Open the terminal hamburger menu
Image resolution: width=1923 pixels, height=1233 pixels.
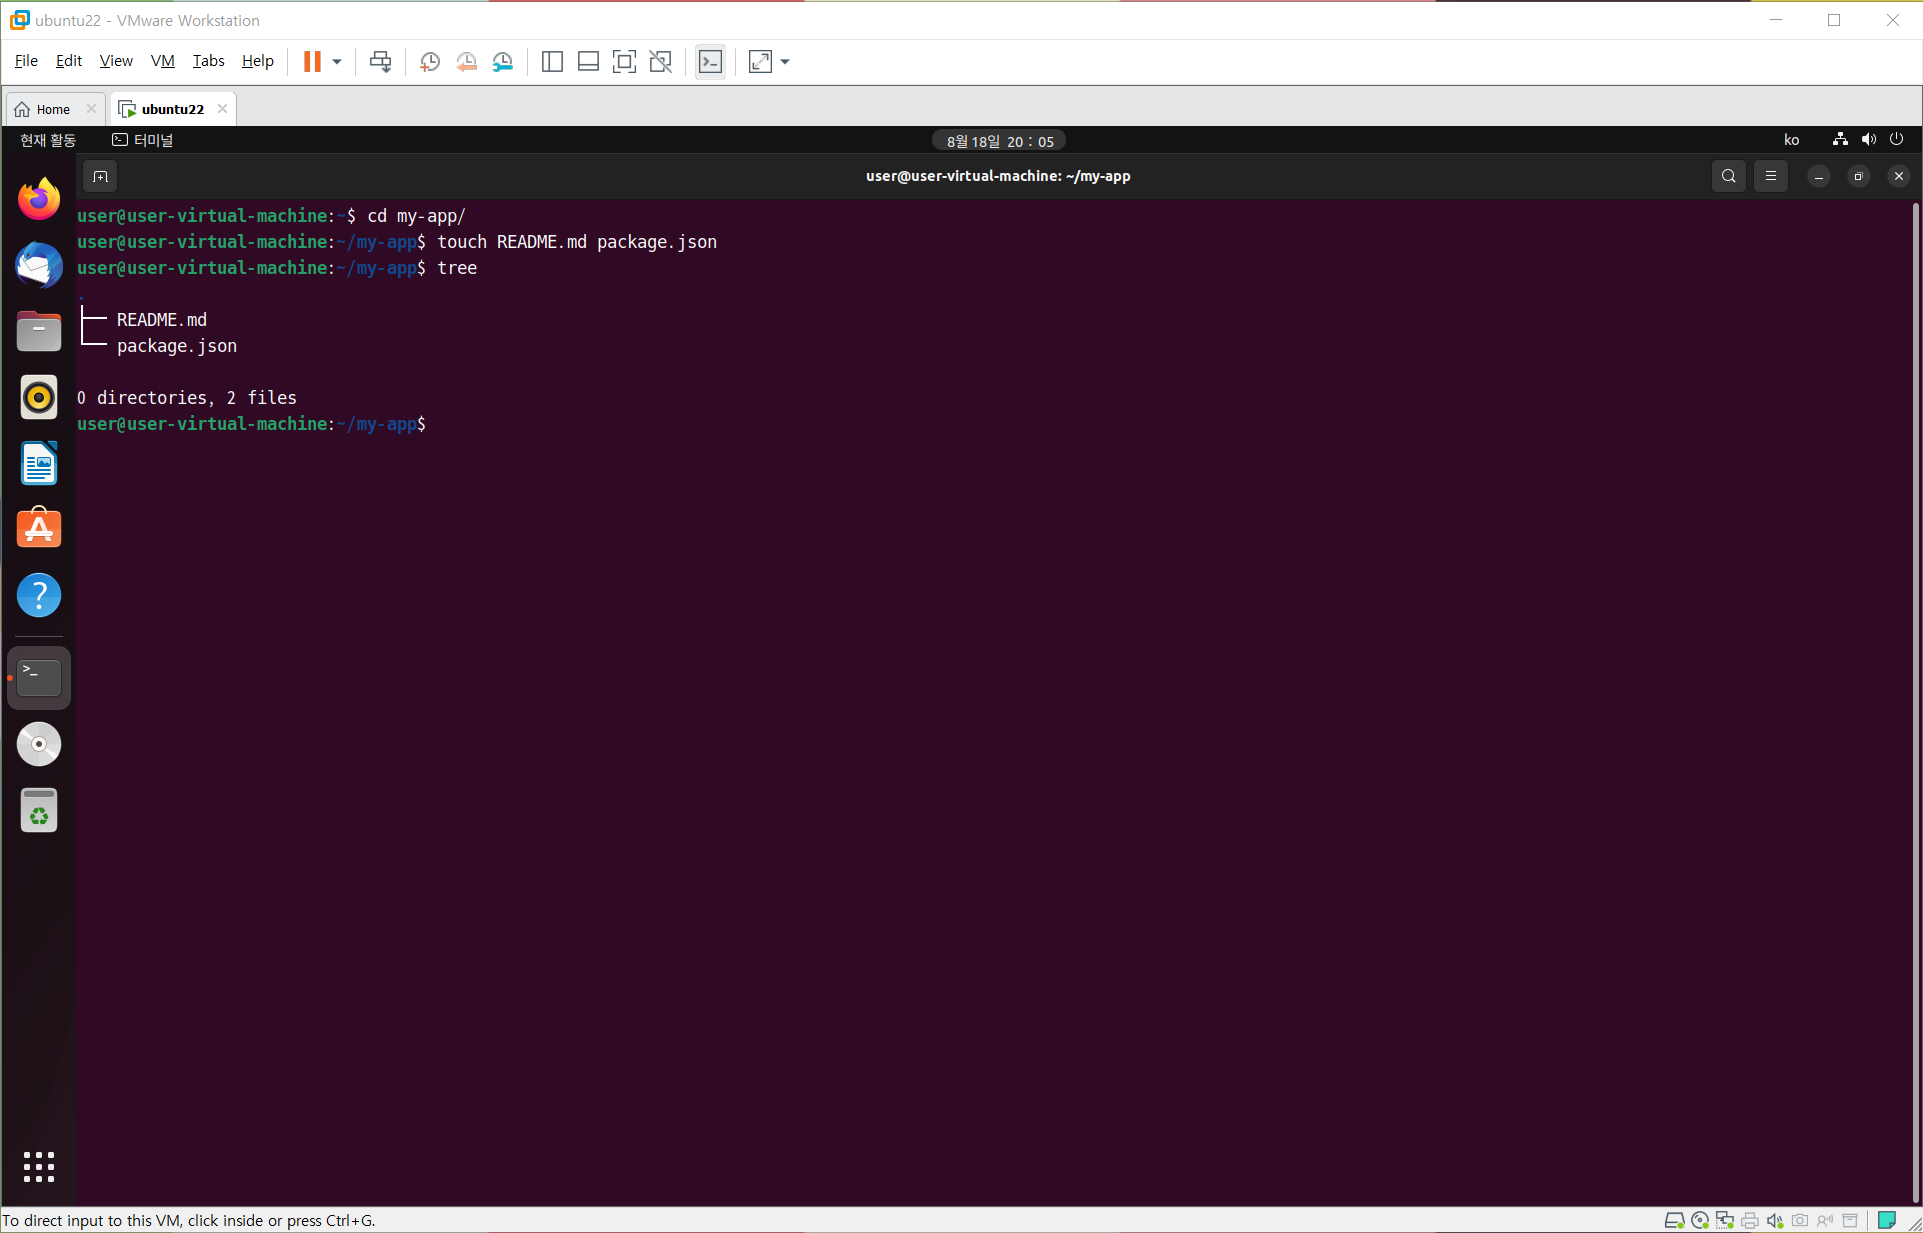[x=1770, y=177]
